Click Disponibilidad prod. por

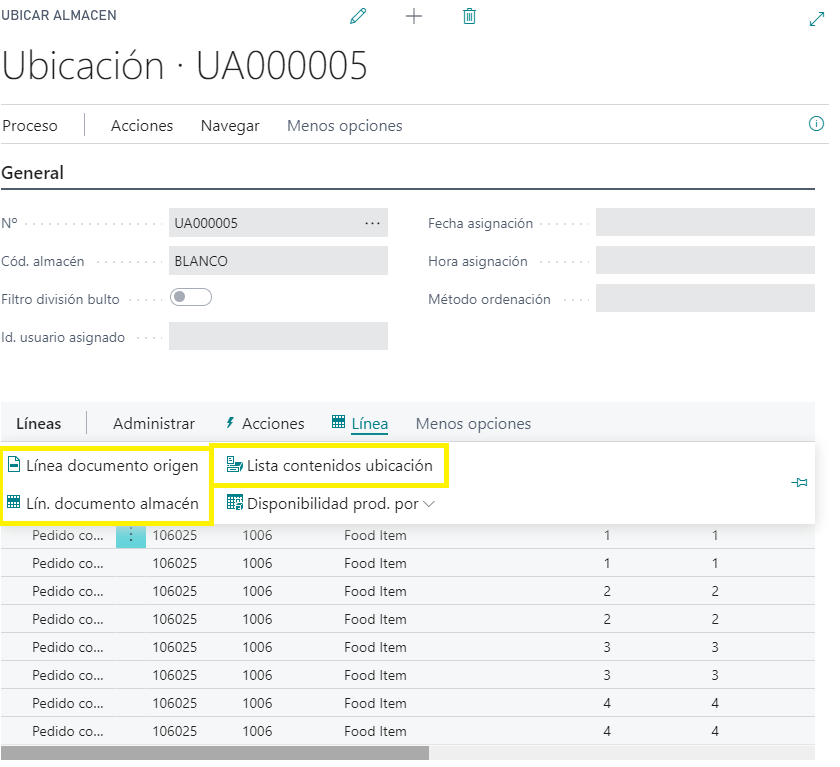tap(332, 503)
